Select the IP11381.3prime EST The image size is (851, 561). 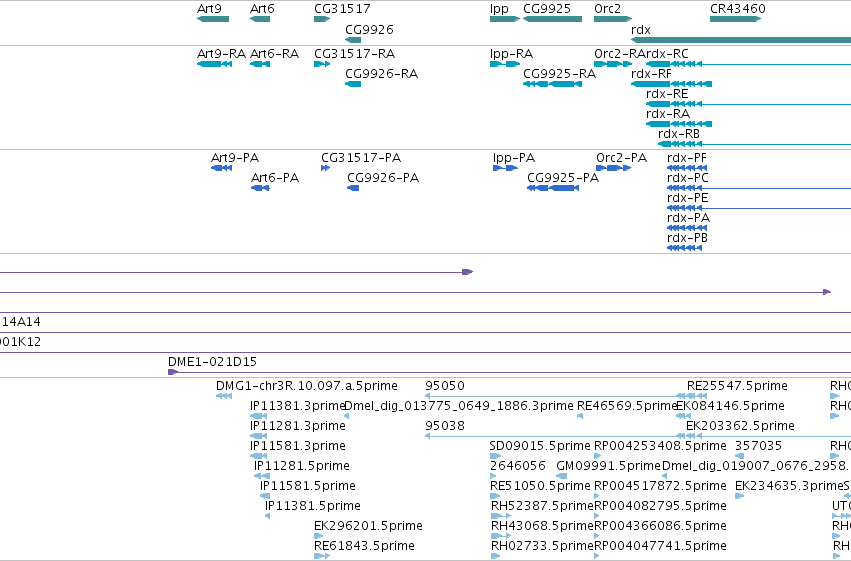click(x=258, y=416)
